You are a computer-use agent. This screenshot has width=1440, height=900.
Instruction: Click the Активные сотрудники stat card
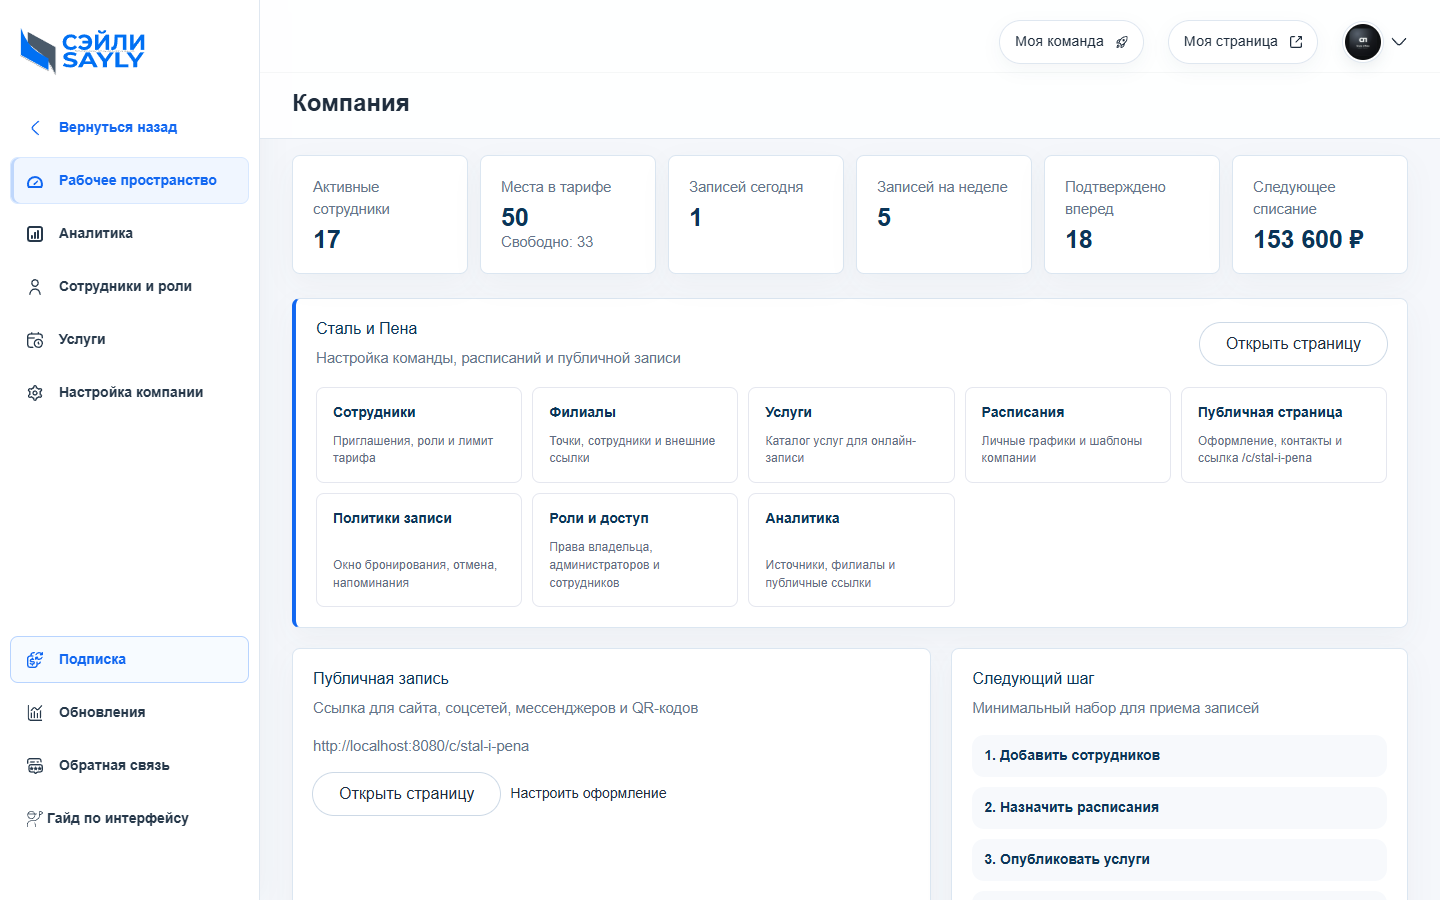[380, 214]
